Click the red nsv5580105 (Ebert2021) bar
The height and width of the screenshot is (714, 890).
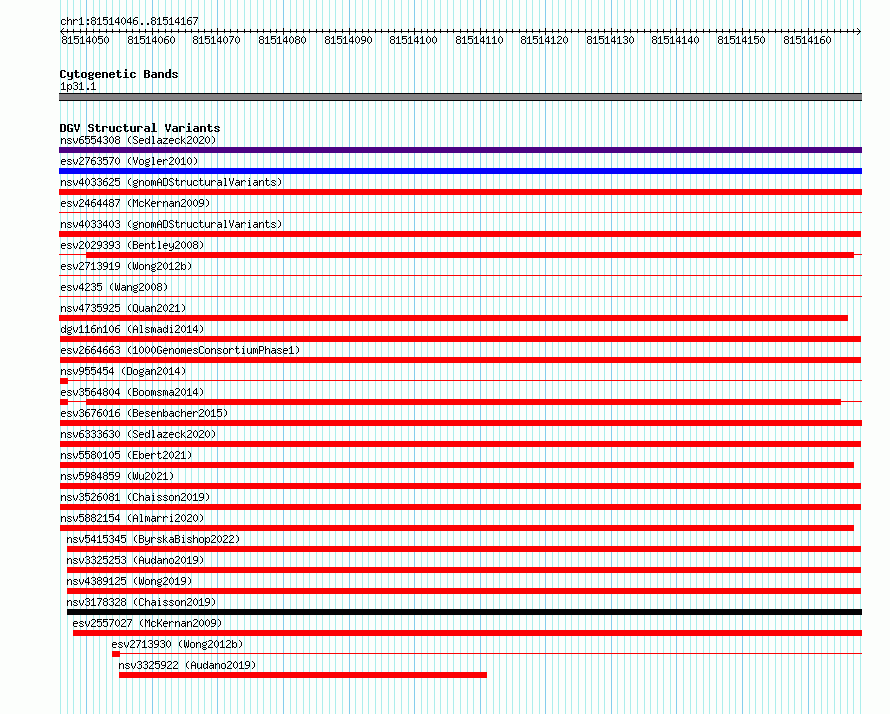[x=456, y=465]
